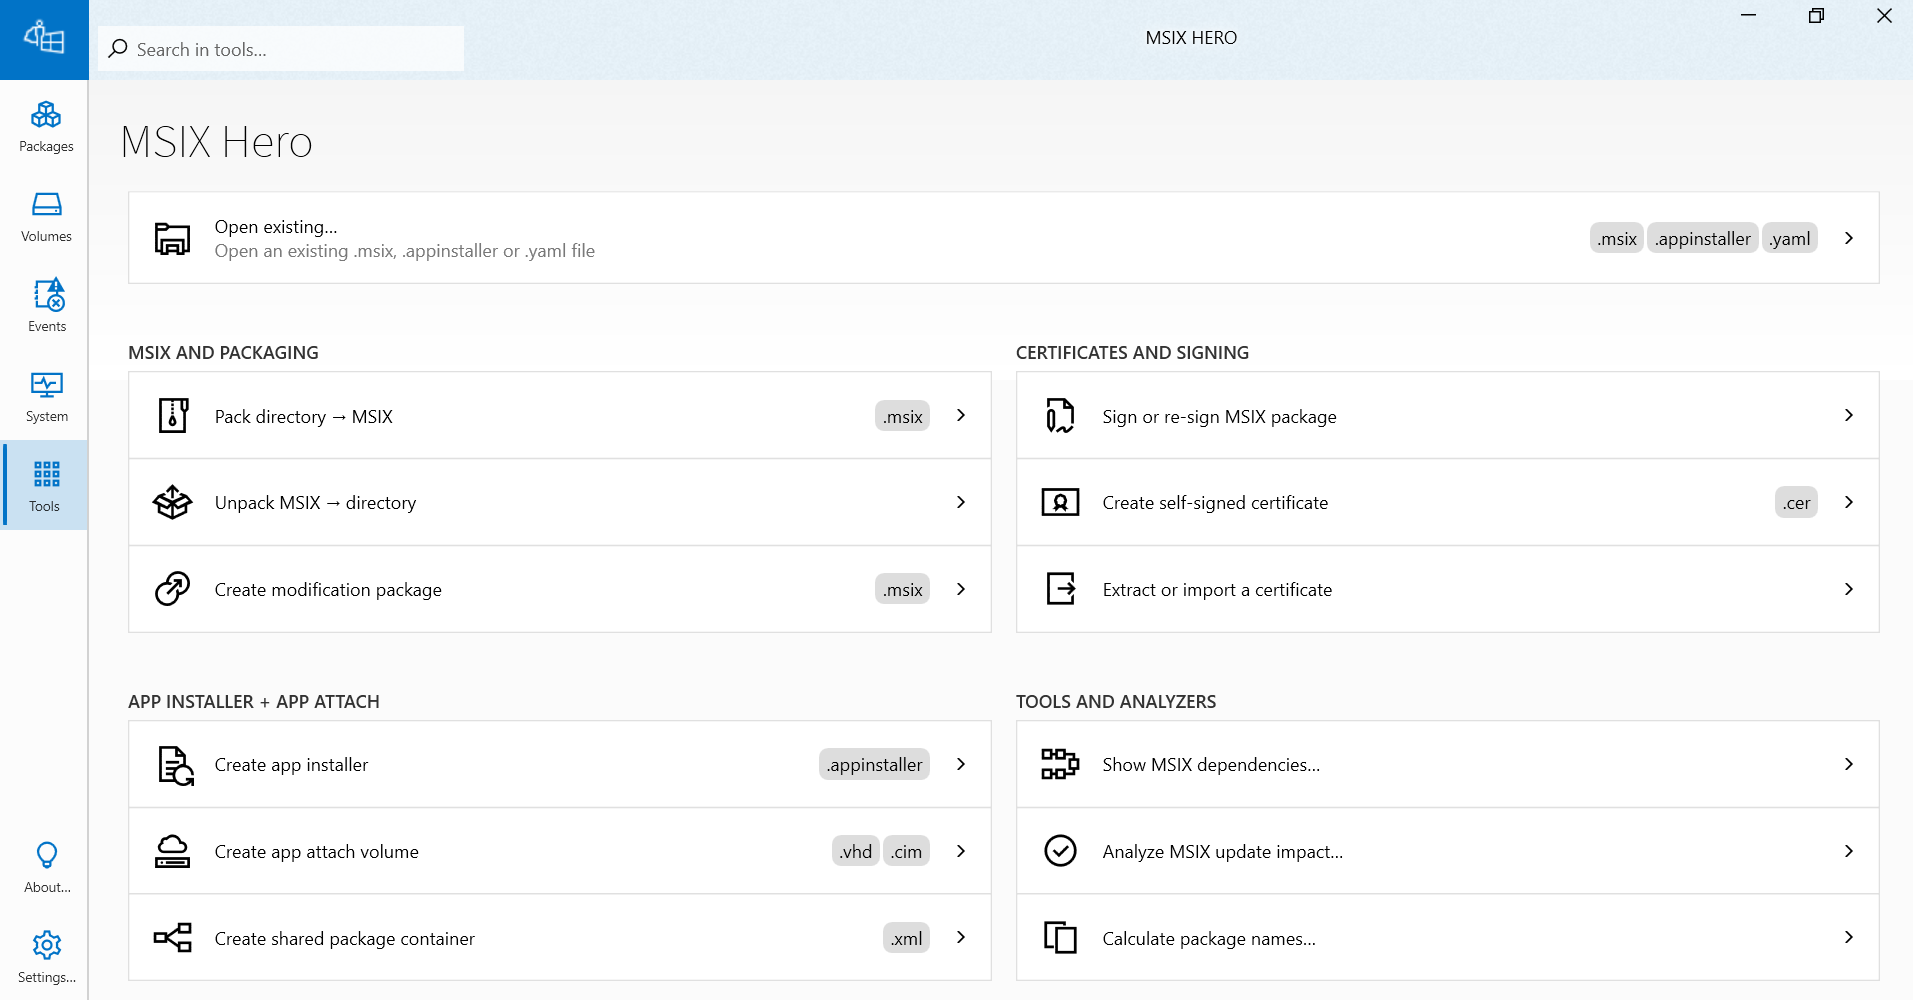Click the Calculate package names icon
Viewport: 1913px width, 1000px height.
pos(1060,938)
